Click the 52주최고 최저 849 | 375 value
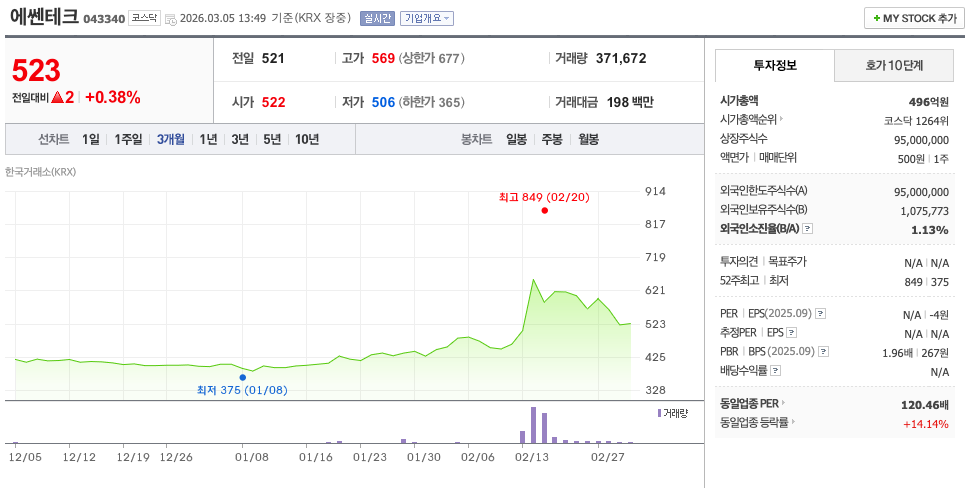The width and height of the screenshot is (972, 488). pos(927,282)
